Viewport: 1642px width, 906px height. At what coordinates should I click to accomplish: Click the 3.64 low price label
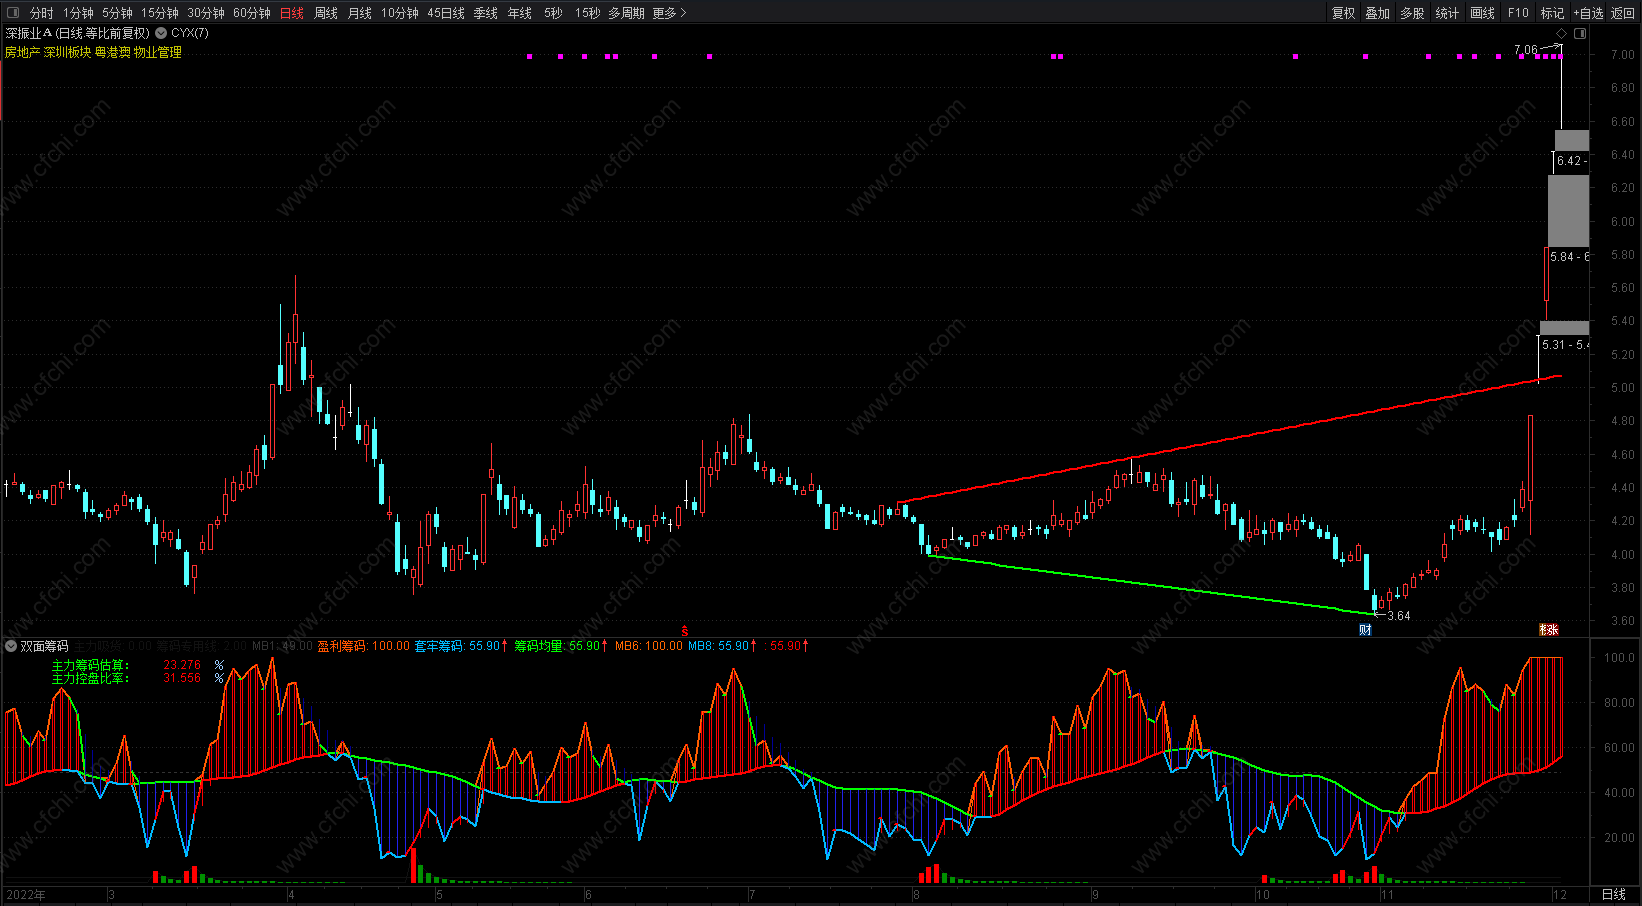pyautogui.click(x=1399, y=616)
